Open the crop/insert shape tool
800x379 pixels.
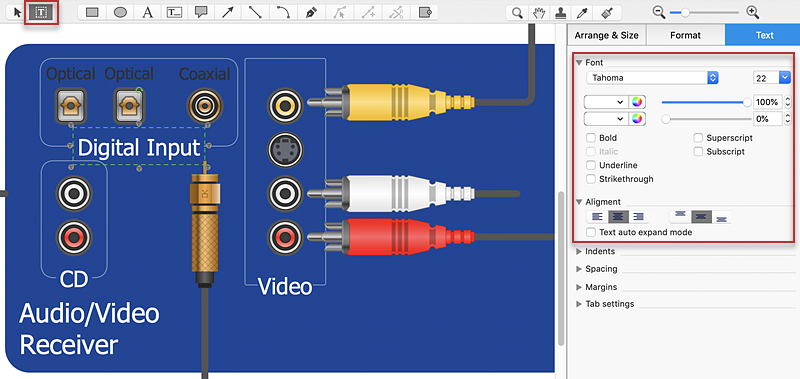coord(424,12)
